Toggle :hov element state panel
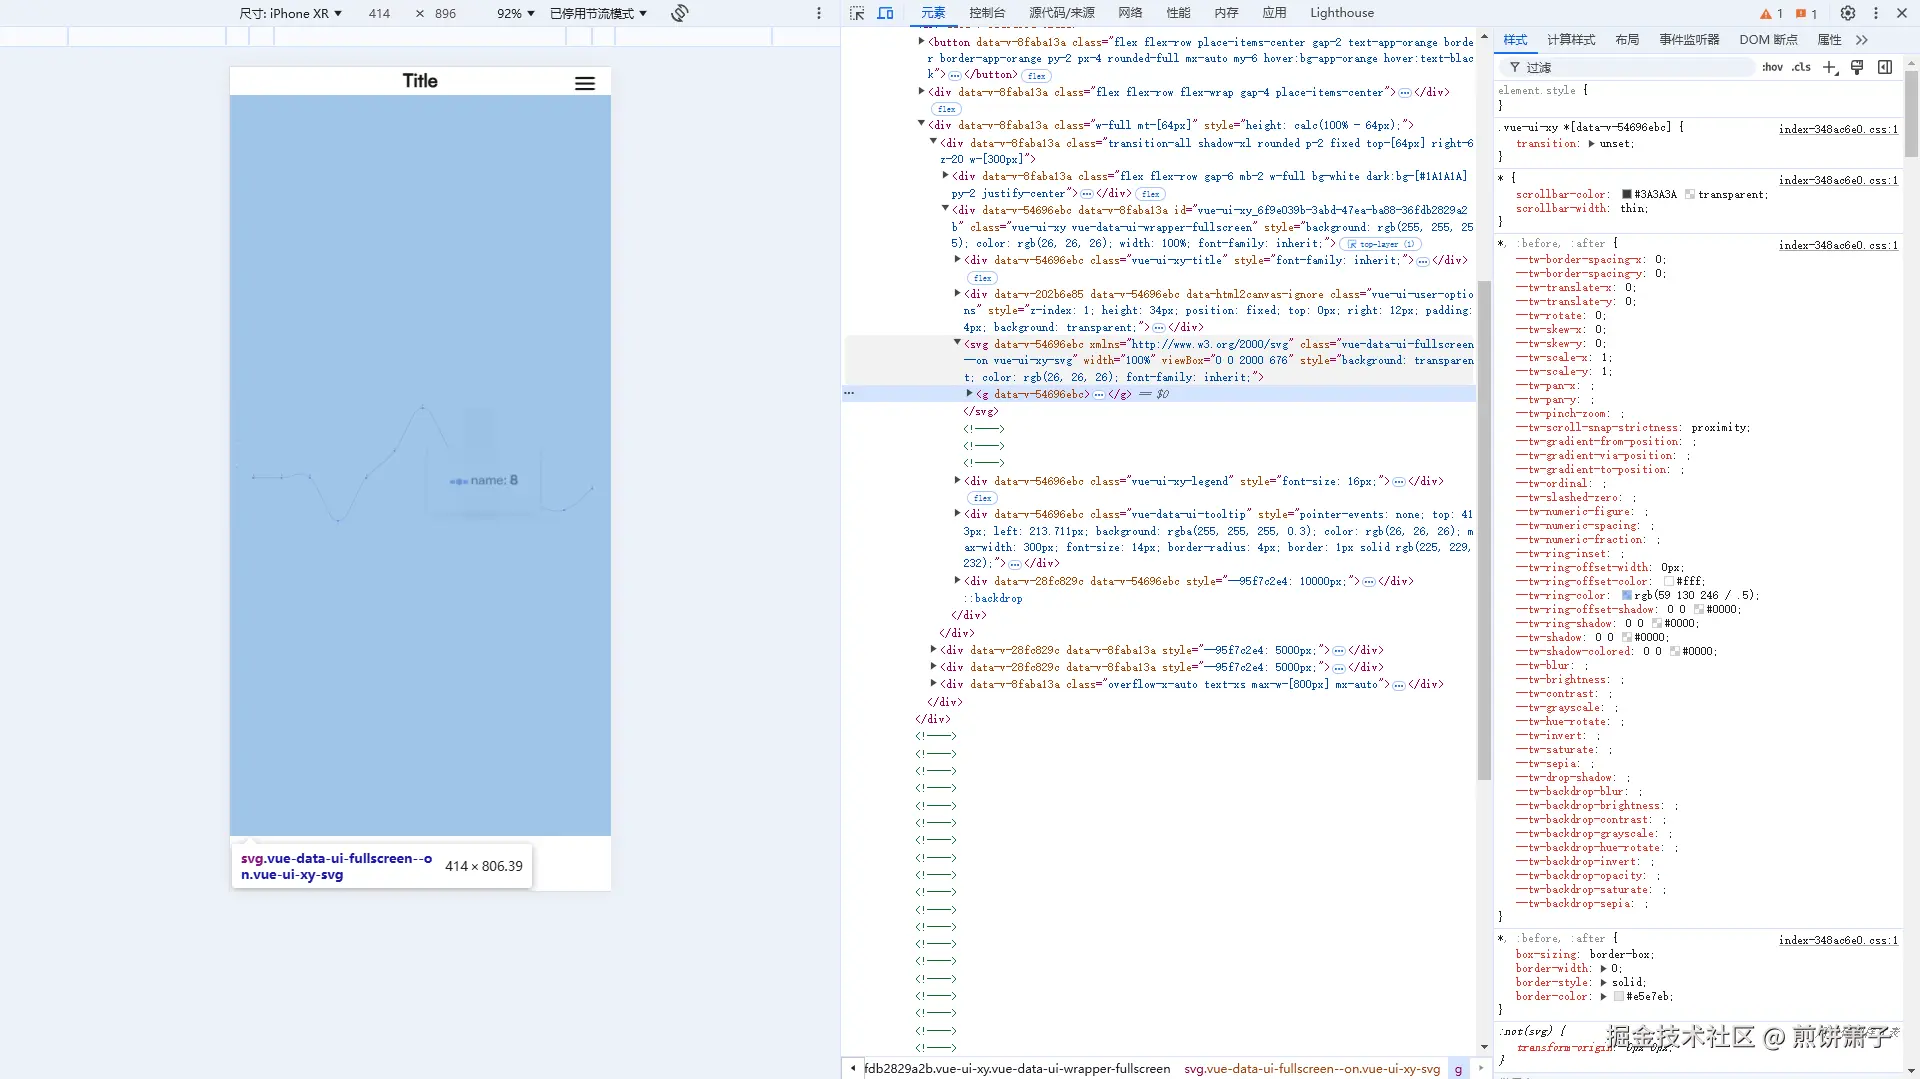 pos(1773,67)
